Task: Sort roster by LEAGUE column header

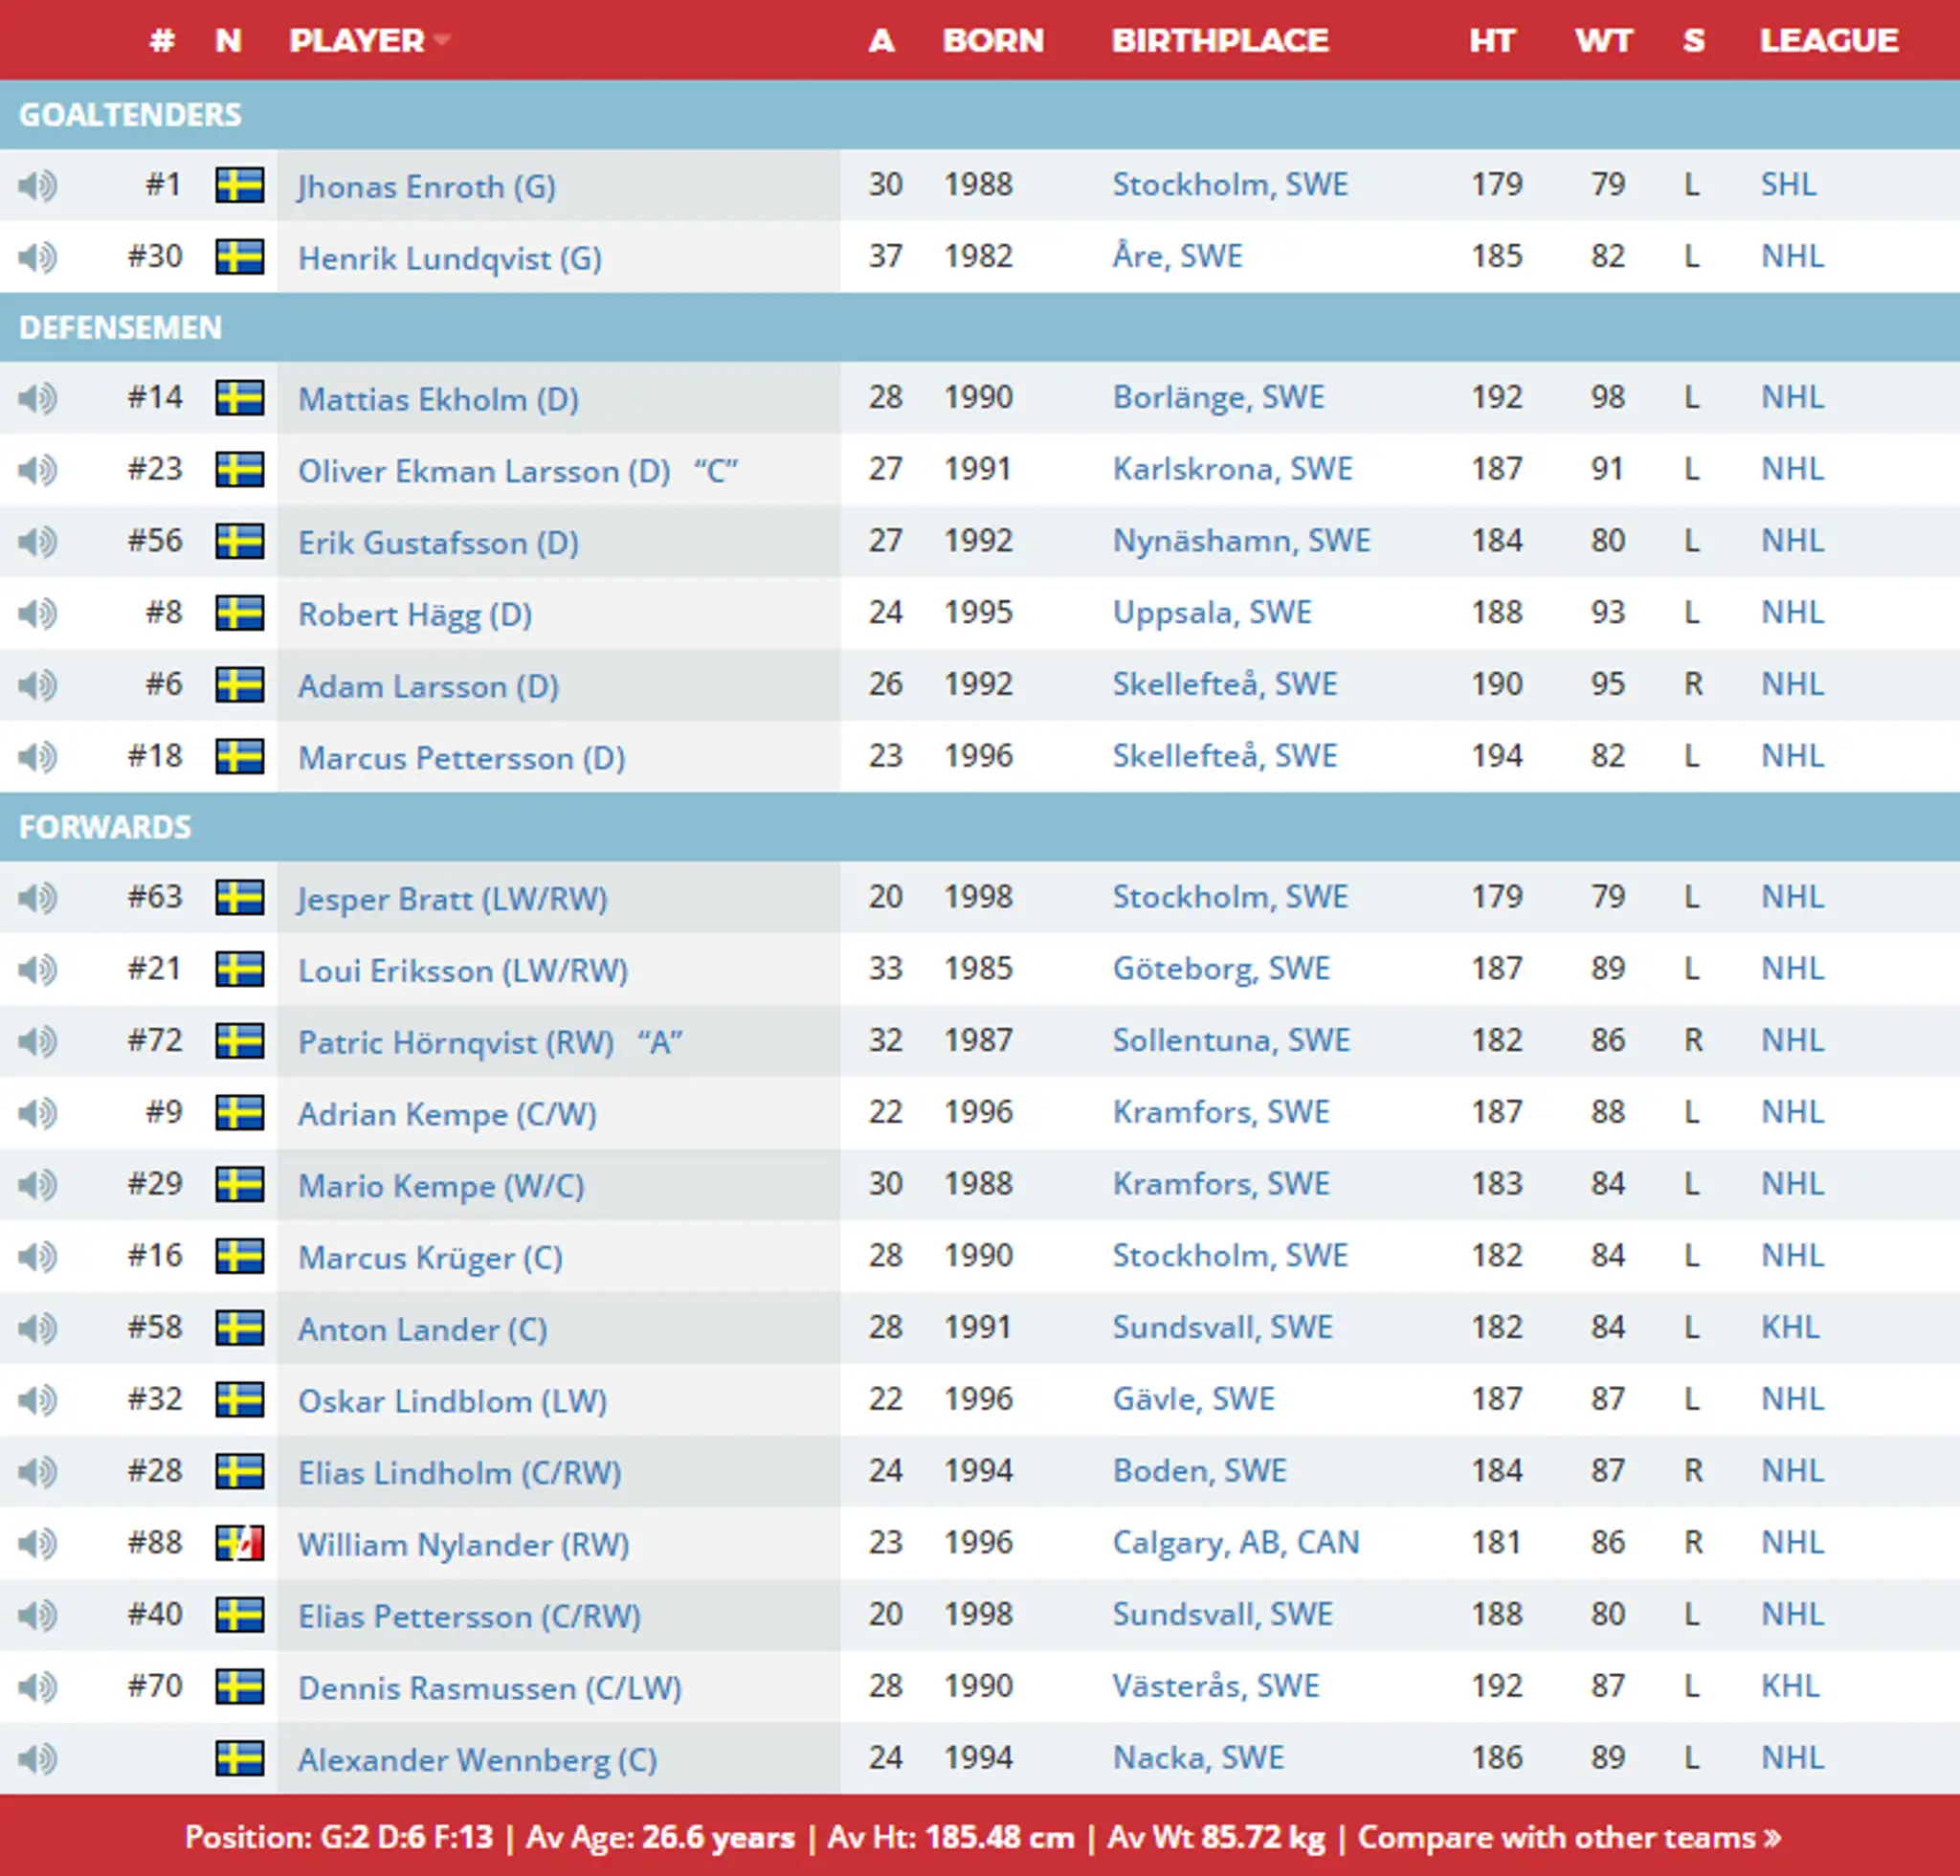Action: pyautogui.click(x=1829, y=40)
